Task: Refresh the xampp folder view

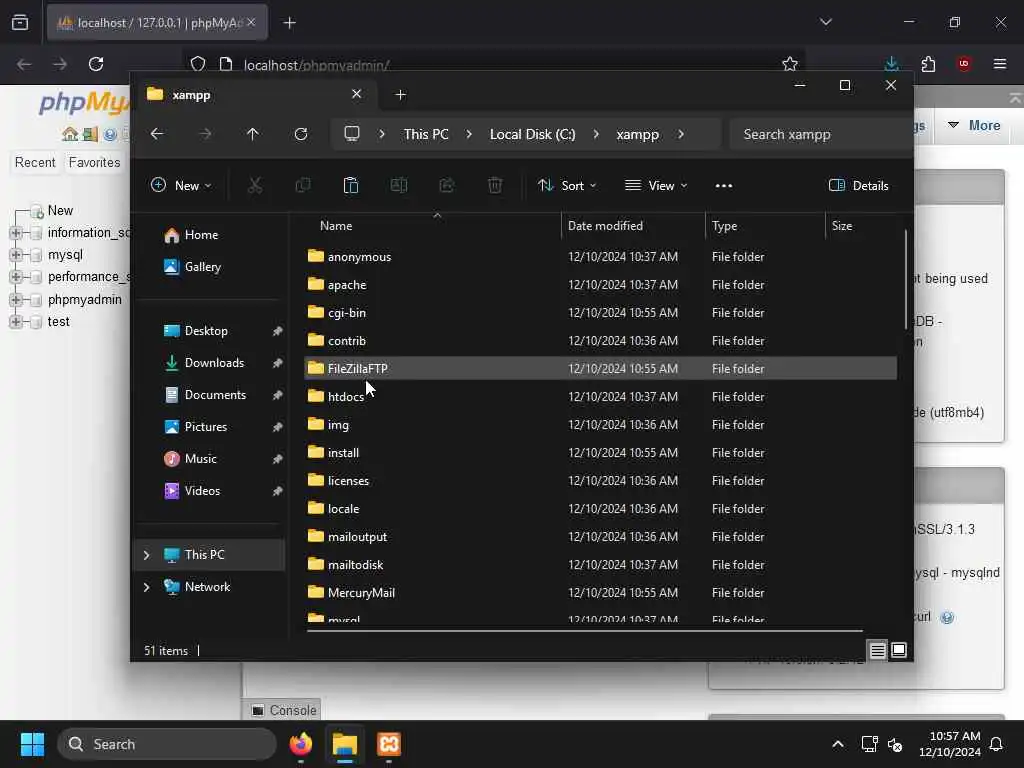Action: pyautogui.click(x=300, y=134)
